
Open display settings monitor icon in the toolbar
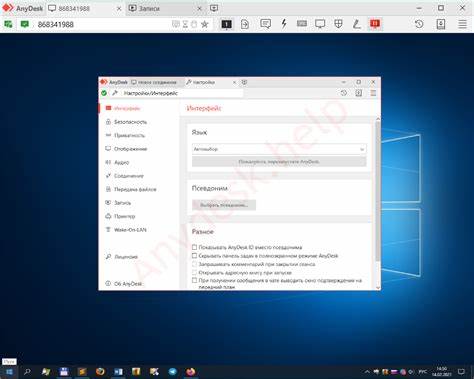(x=320, y=24)
